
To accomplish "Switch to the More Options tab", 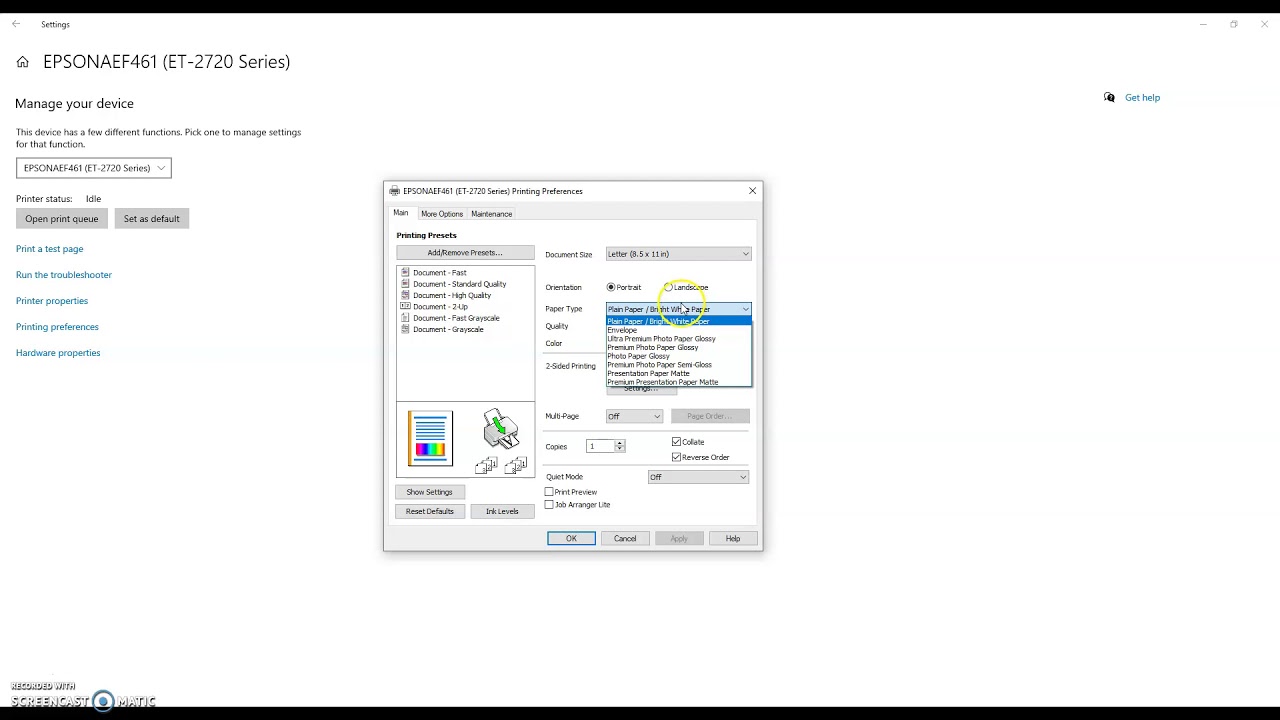I will tap(442, 214).
